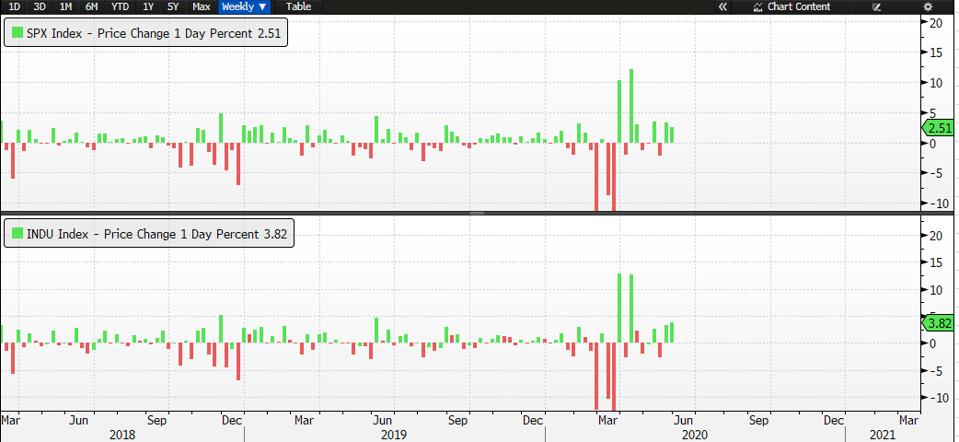Screen dimensions: 959x442
Task: Select the Max time range
Action: 201,7
